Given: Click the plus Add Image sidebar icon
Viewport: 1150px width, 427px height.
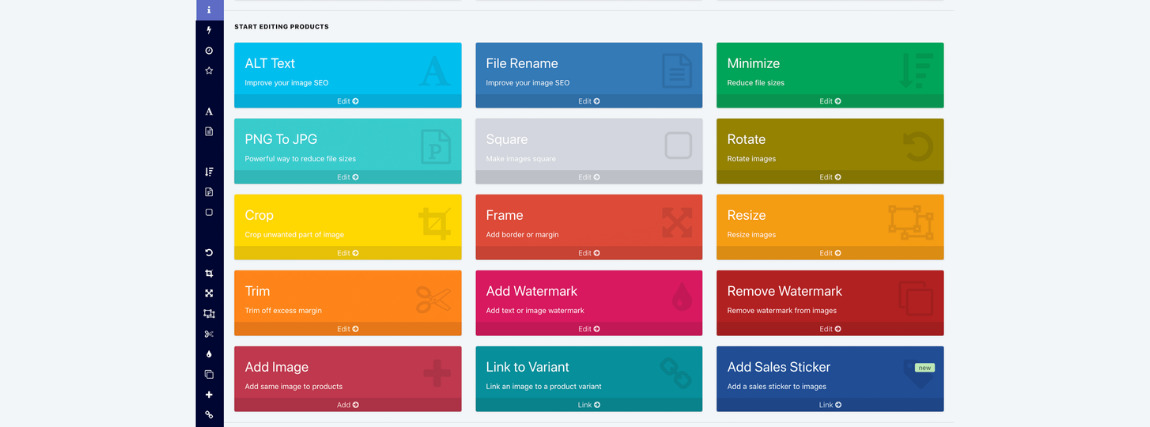Looking at the screenshot, I should [x=209, y=395].
